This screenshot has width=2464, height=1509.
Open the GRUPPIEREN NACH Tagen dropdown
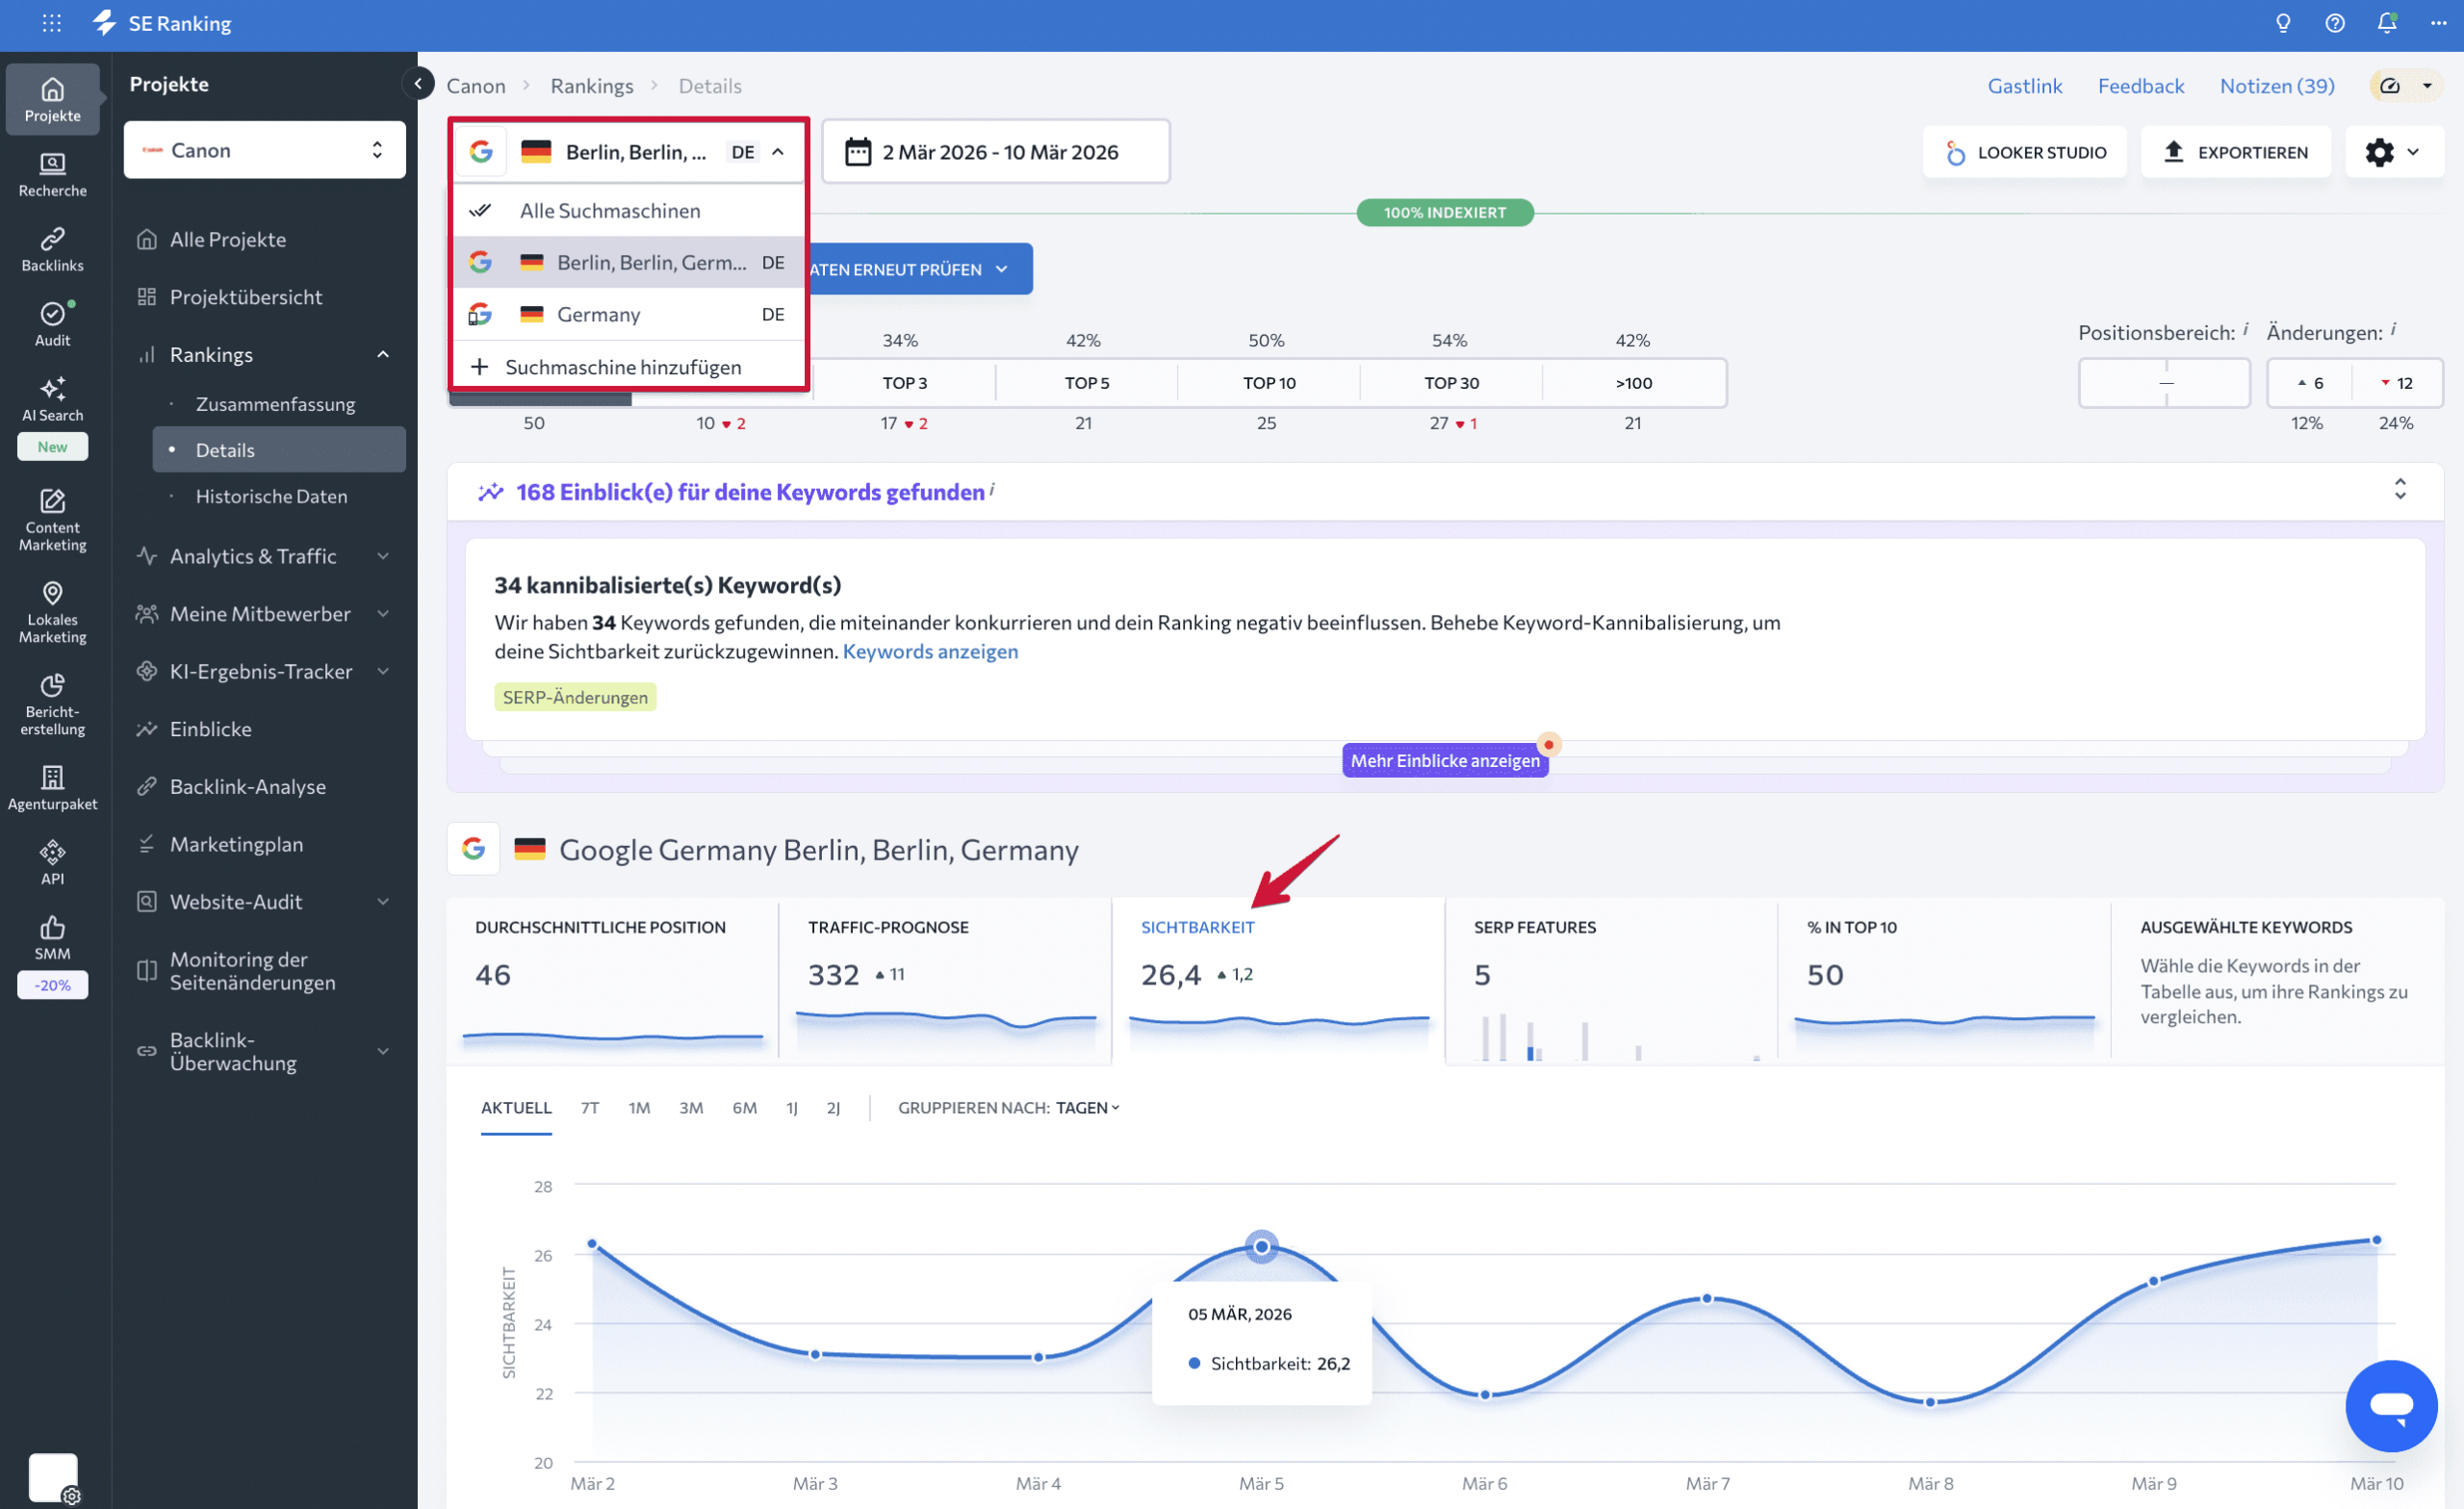tap(1086, 1107)
